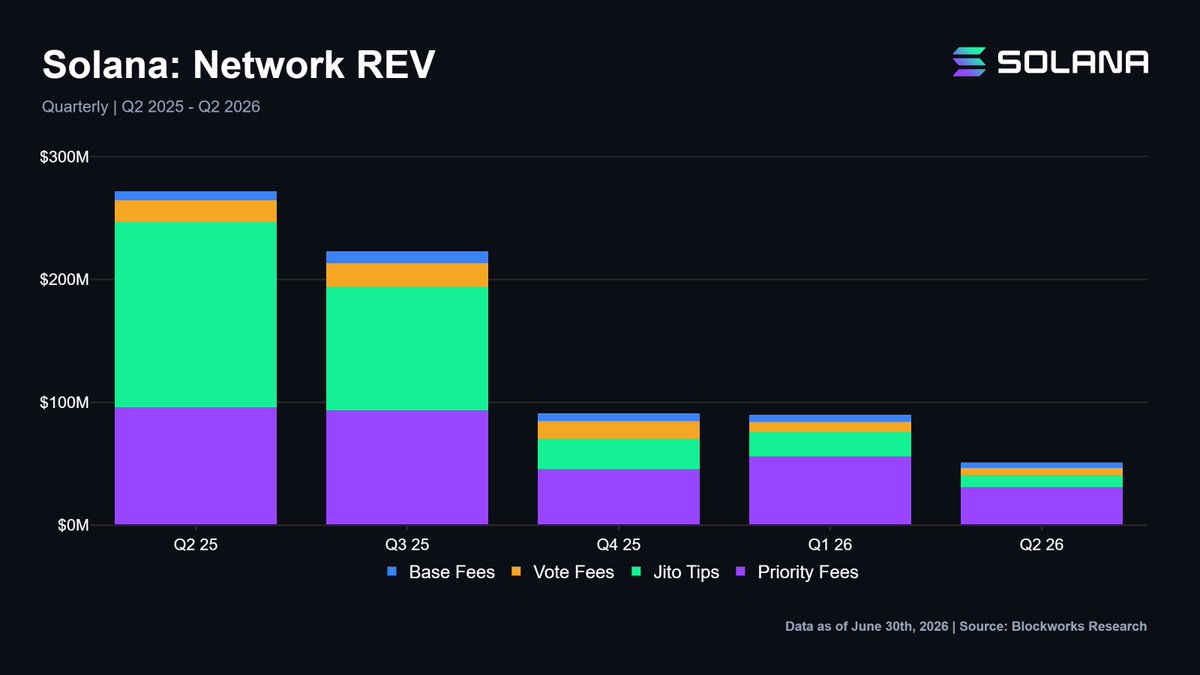Click the Priority Fees purple legend swatch

741,572
